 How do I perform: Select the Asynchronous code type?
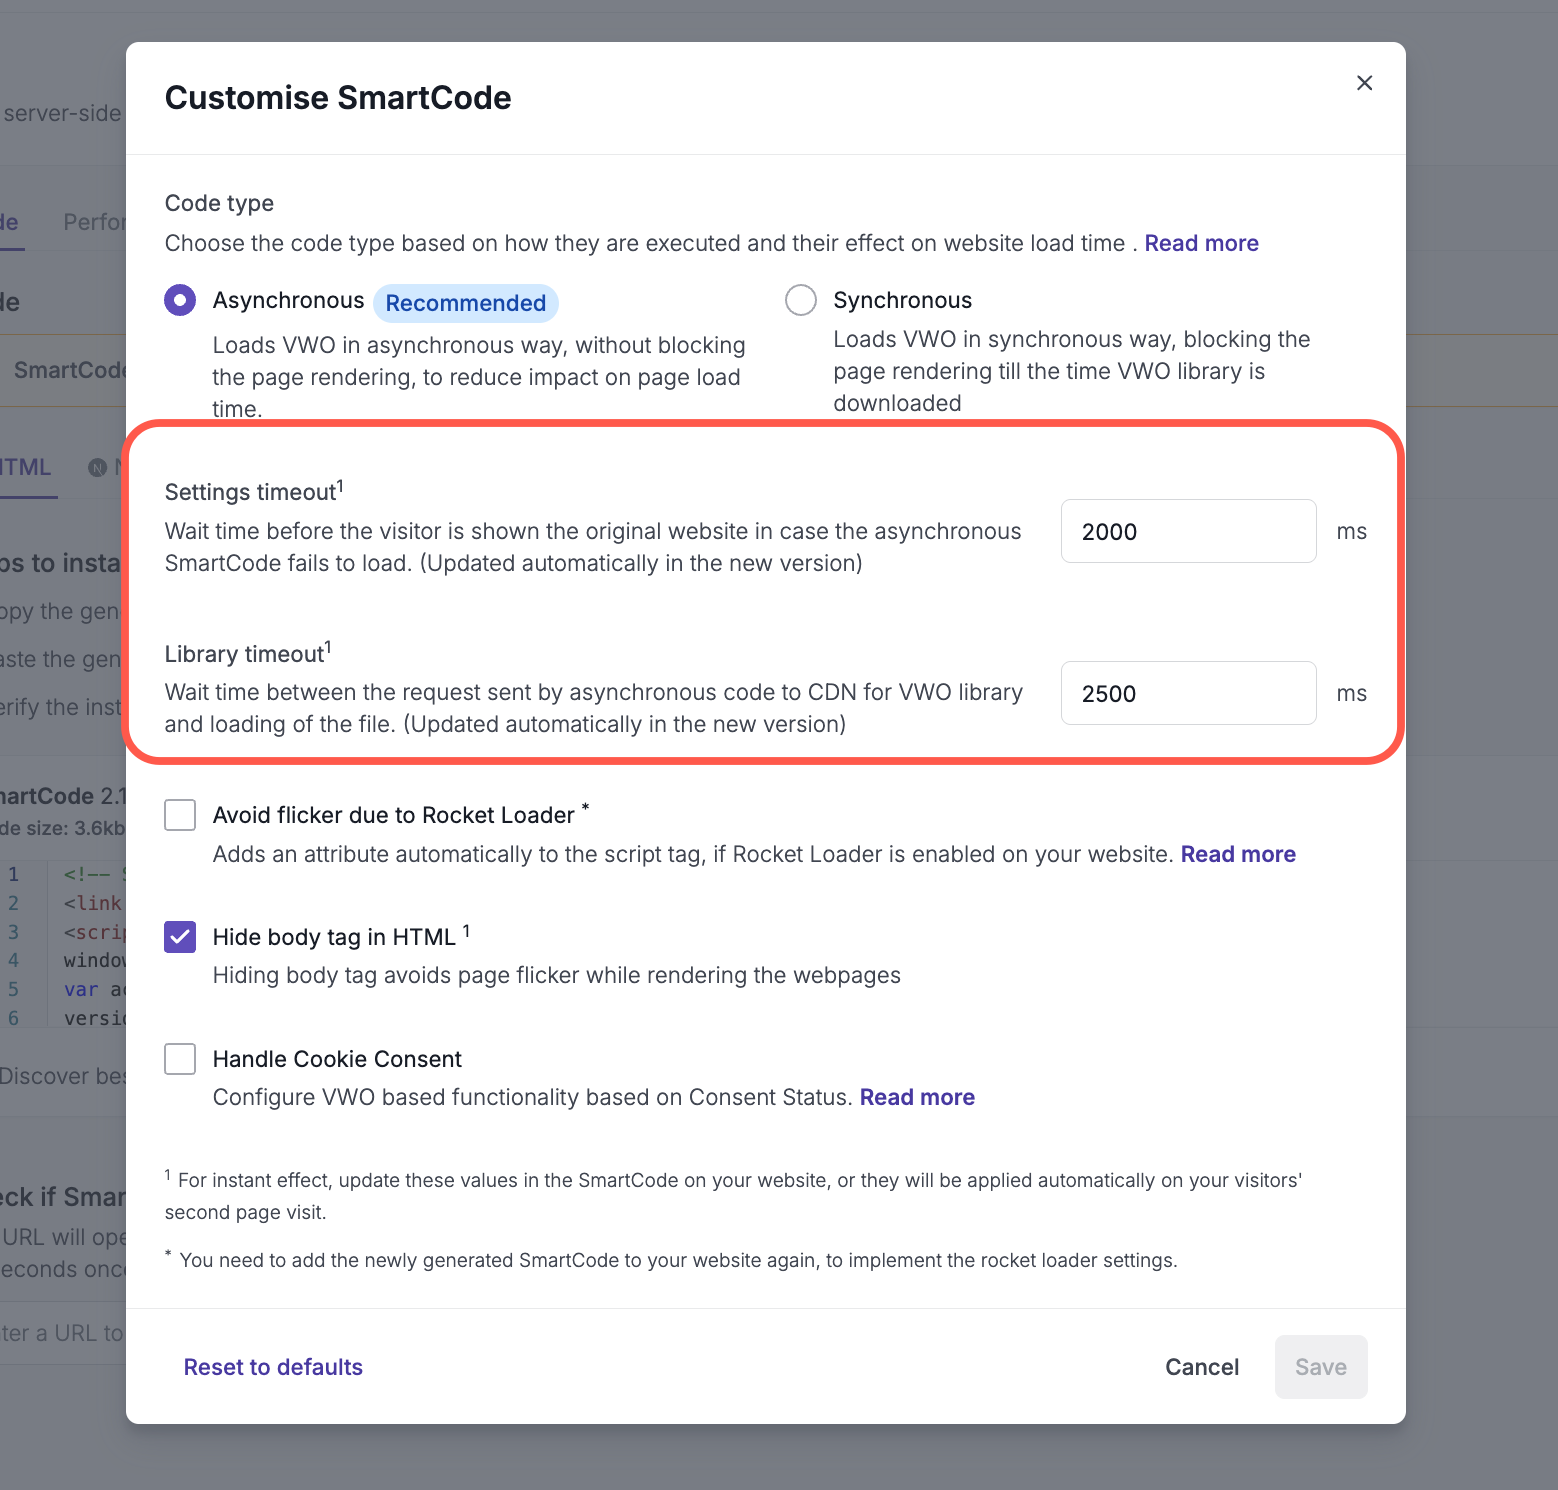[180, 300]
